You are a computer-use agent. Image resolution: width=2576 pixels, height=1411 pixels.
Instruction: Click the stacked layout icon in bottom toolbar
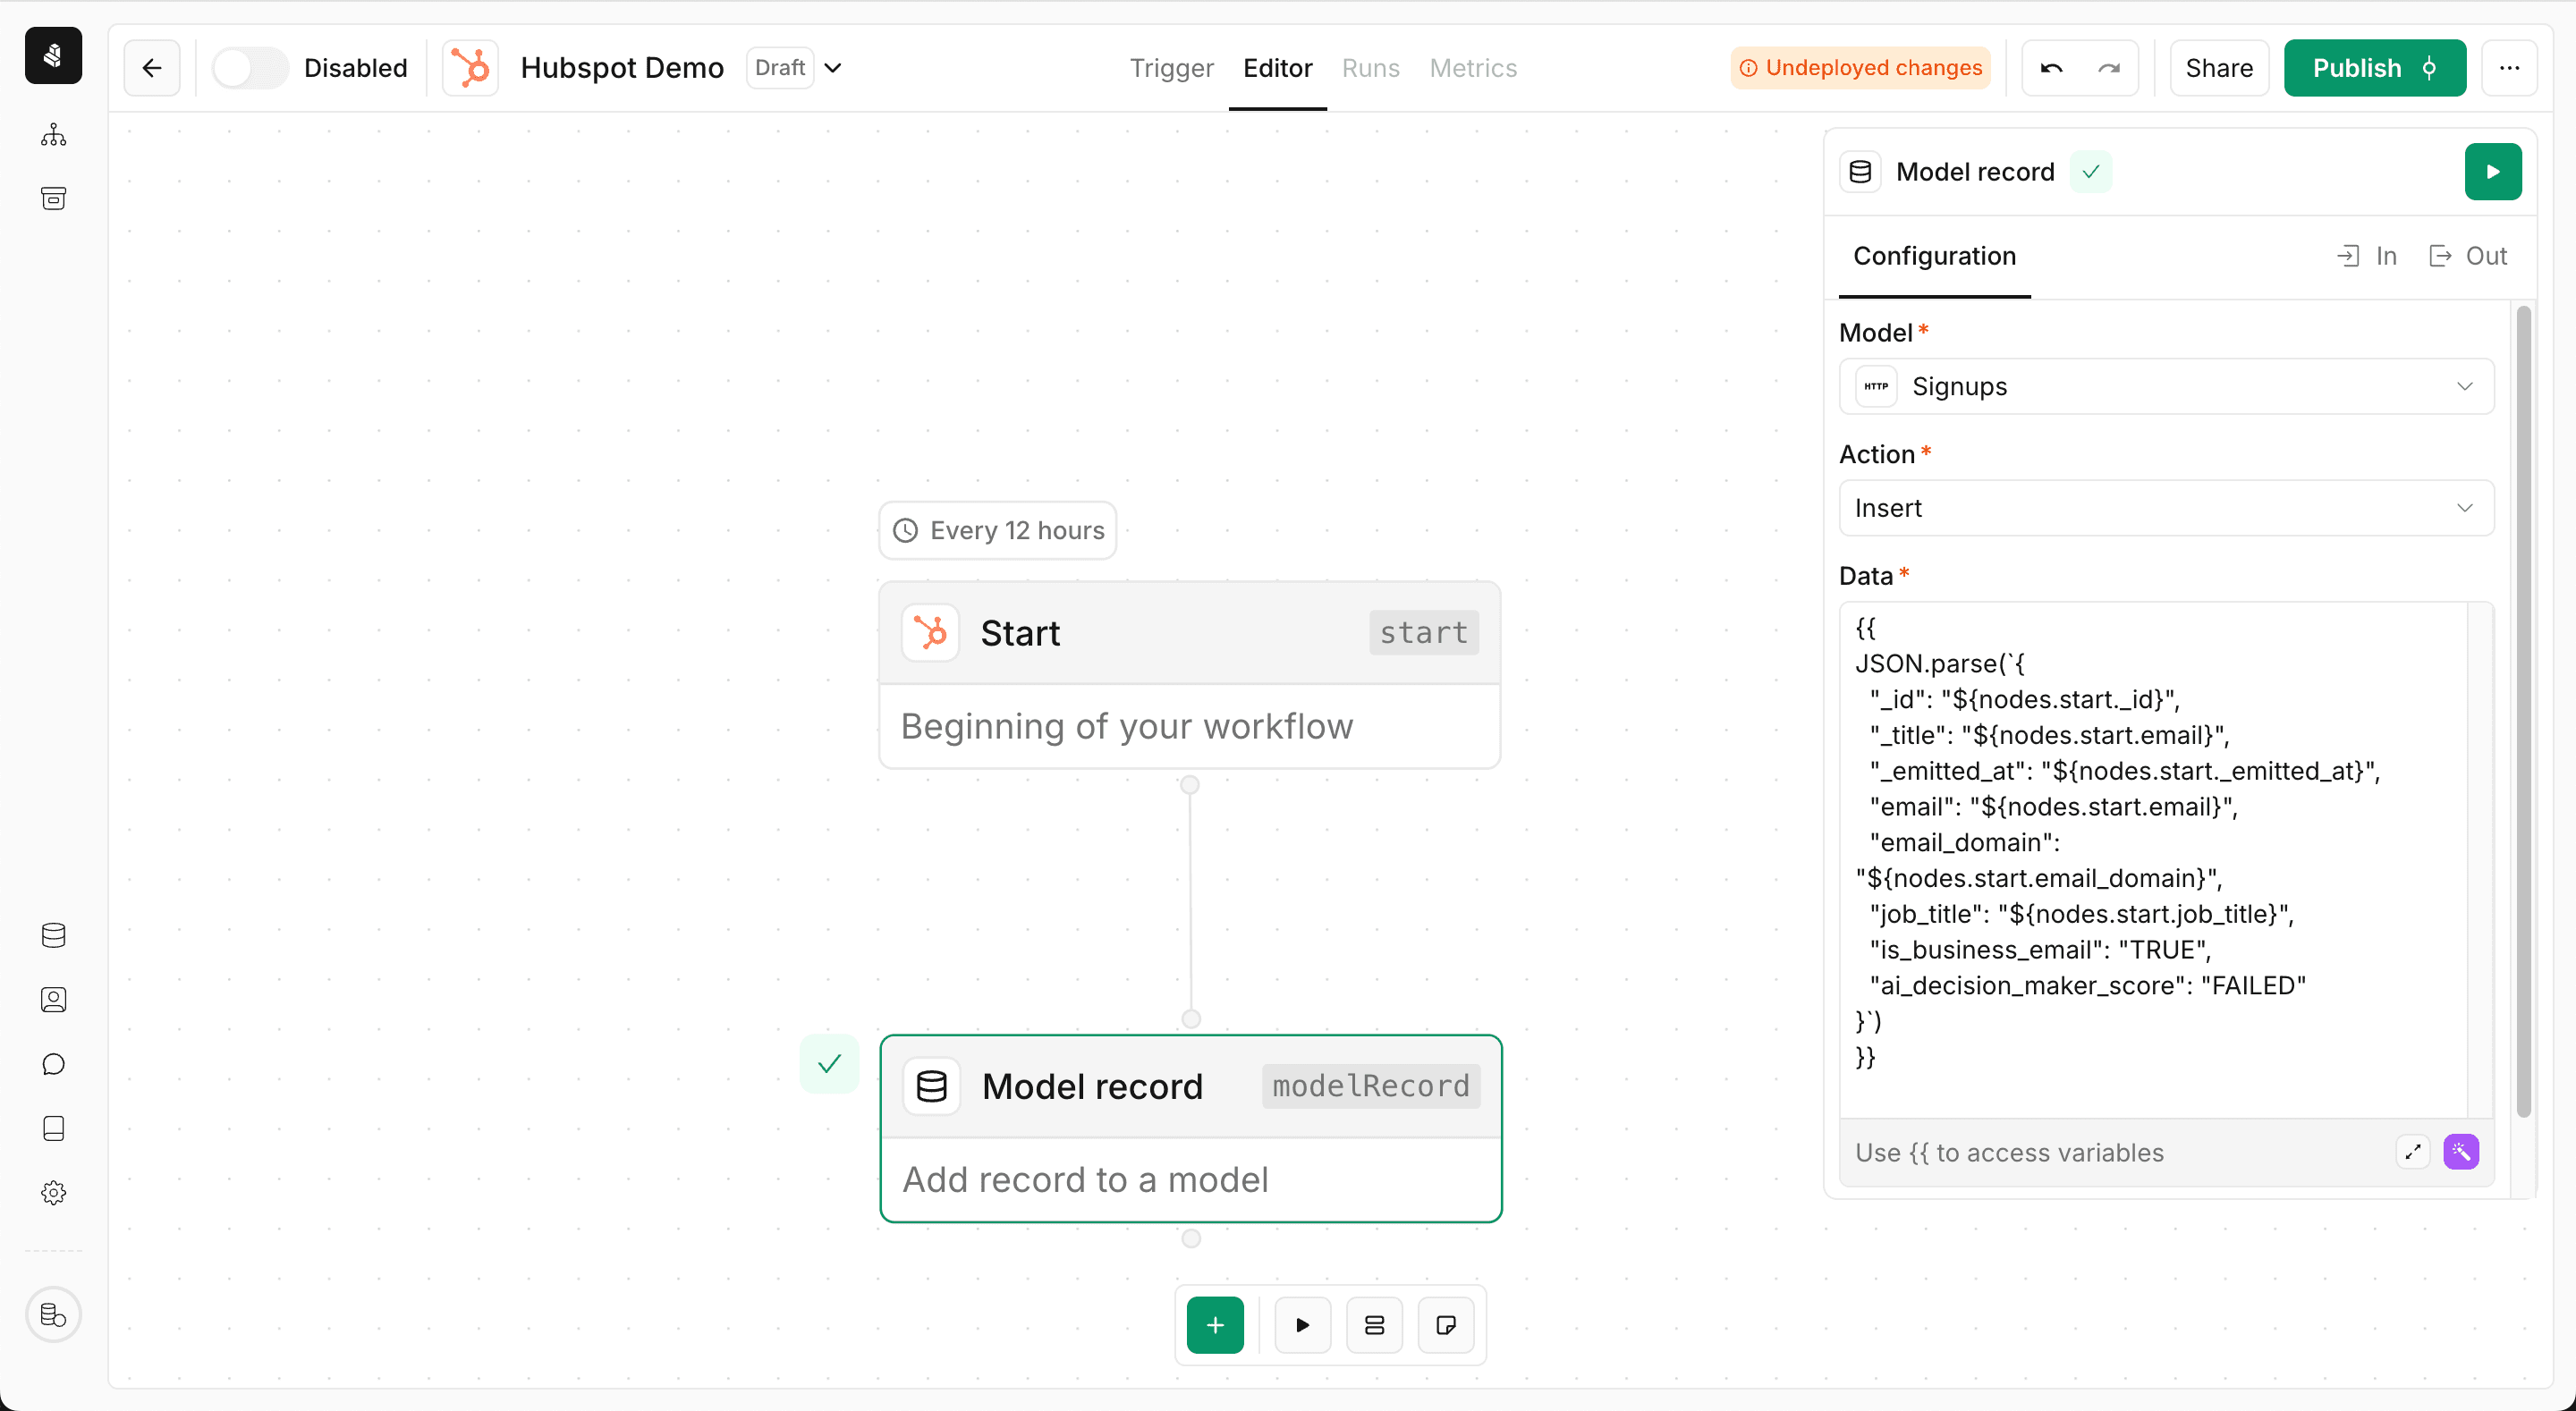pos(1375,1325)
